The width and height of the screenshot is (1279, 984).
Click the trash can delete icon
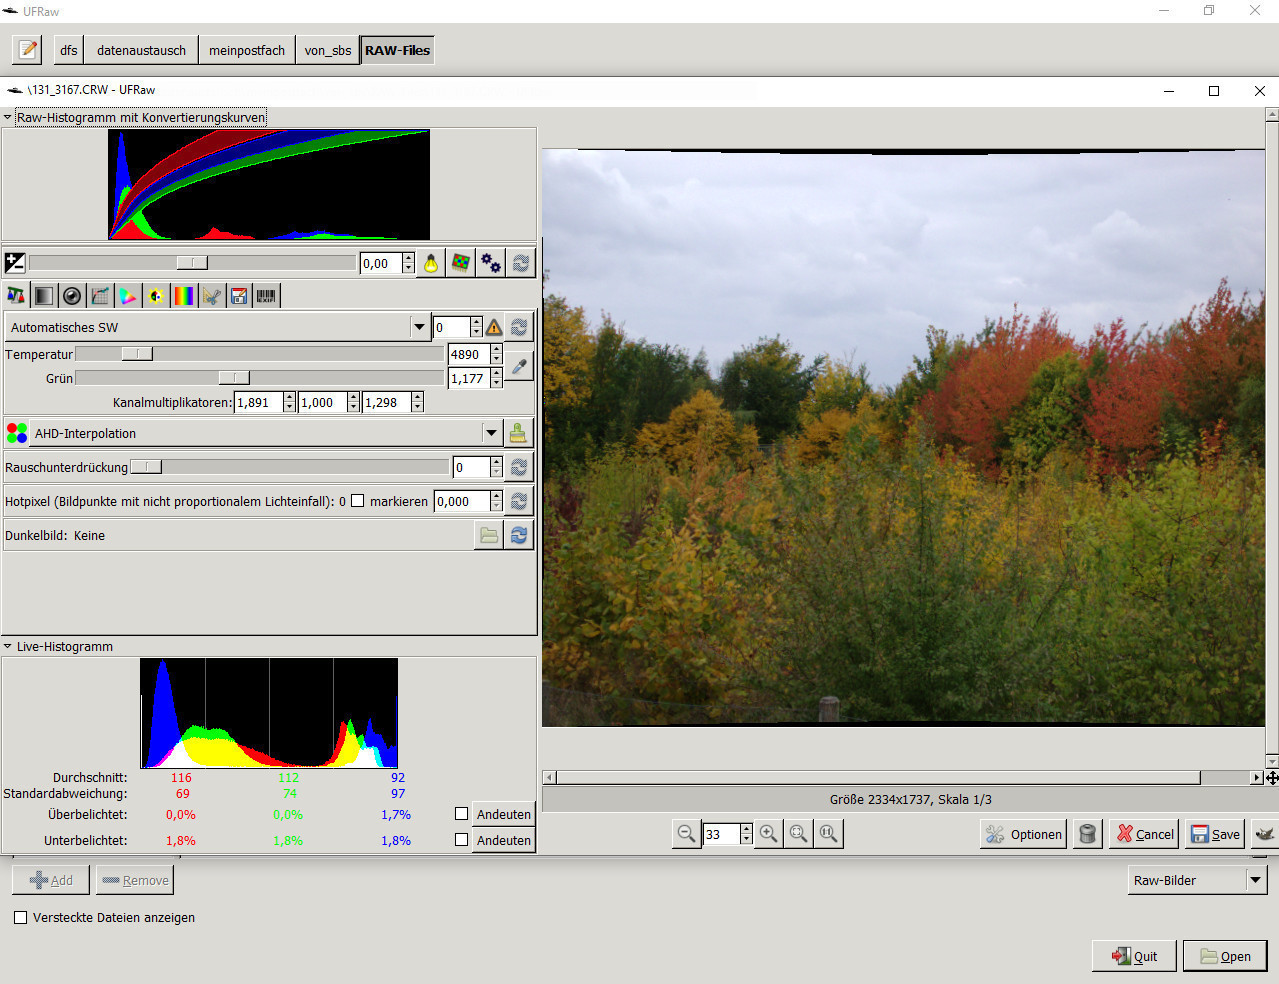(1088, 834)
